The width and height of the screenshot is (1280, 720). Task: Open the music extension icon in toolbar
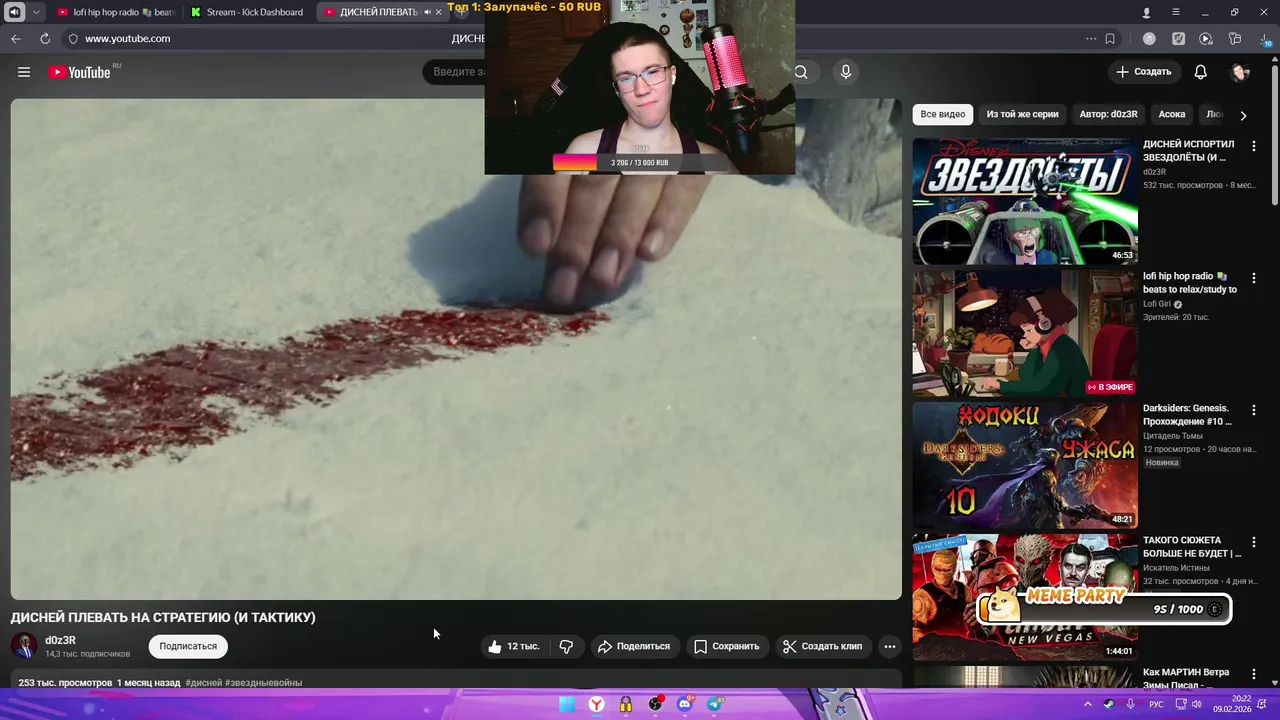(x=1149, y=39)
